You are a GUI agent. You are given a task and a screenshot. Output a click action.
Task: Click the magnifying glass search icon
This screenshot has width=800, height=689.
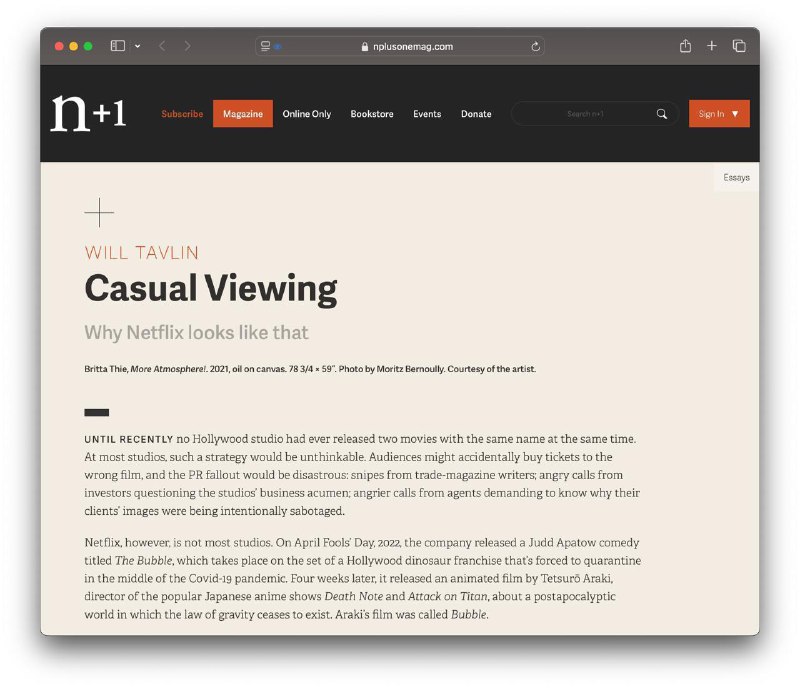[662, 114]
